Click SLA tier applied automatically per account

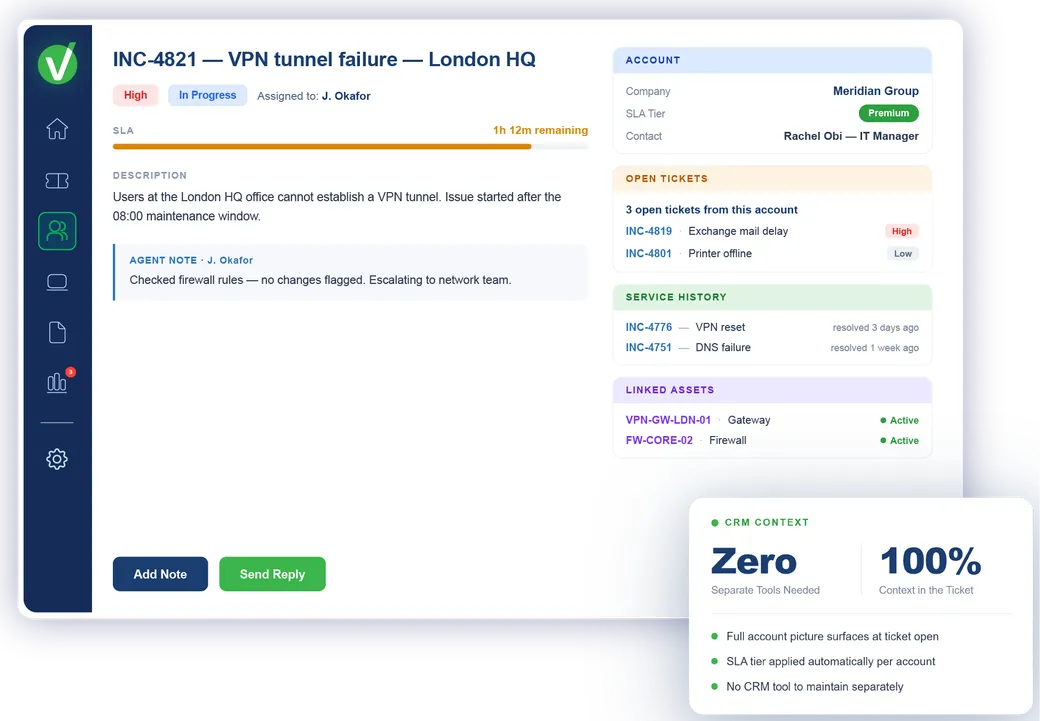(830, 661)
